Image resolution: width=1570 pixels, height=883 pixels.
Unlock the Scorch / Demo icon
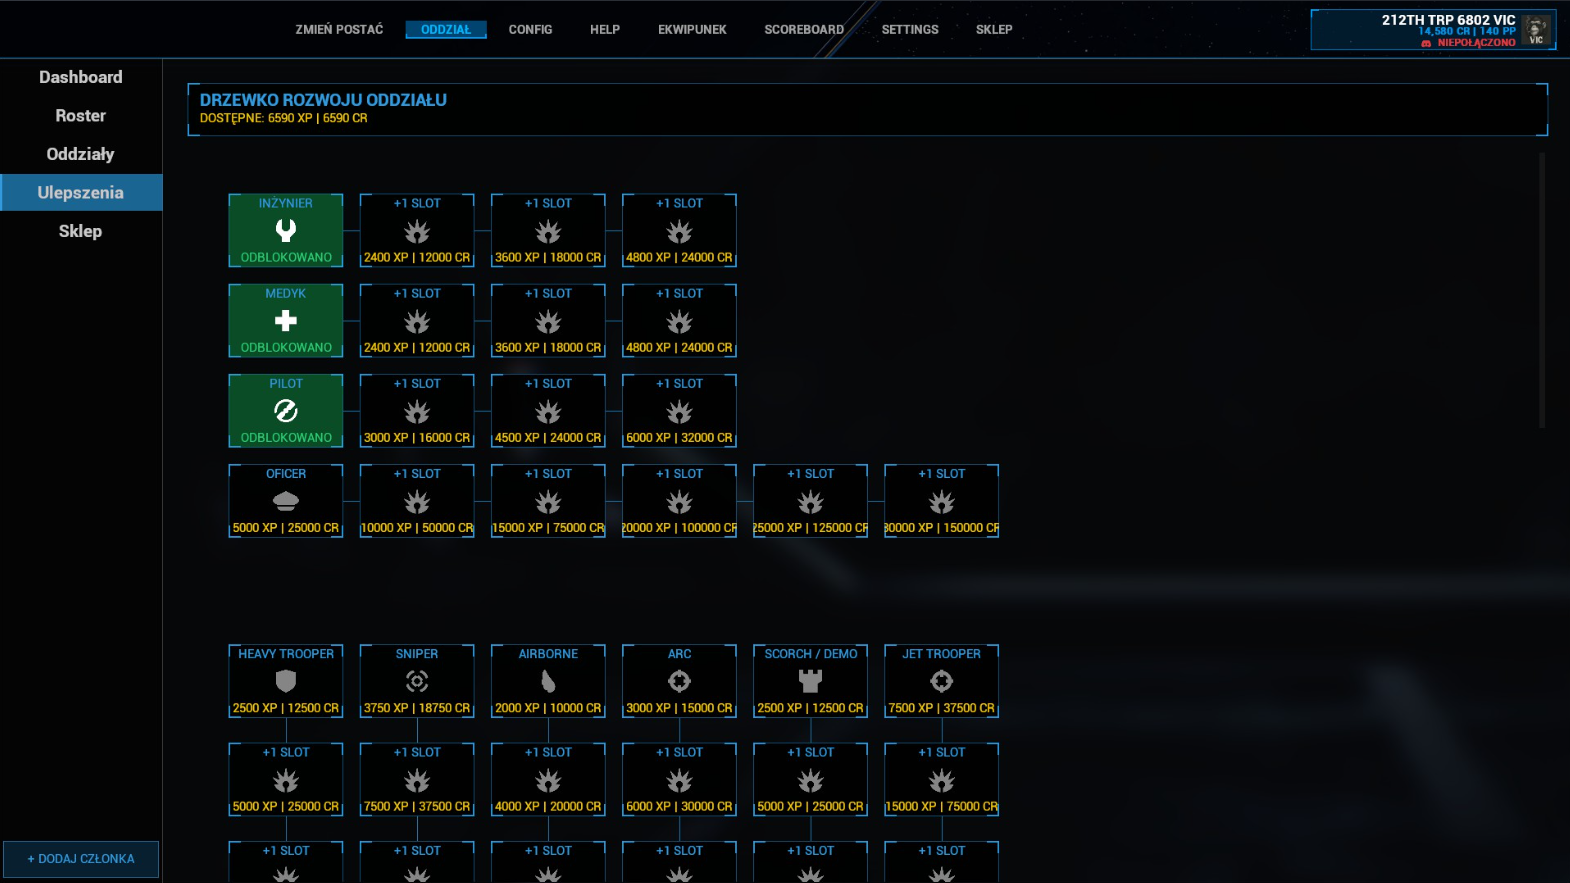(x=811, y=681)
